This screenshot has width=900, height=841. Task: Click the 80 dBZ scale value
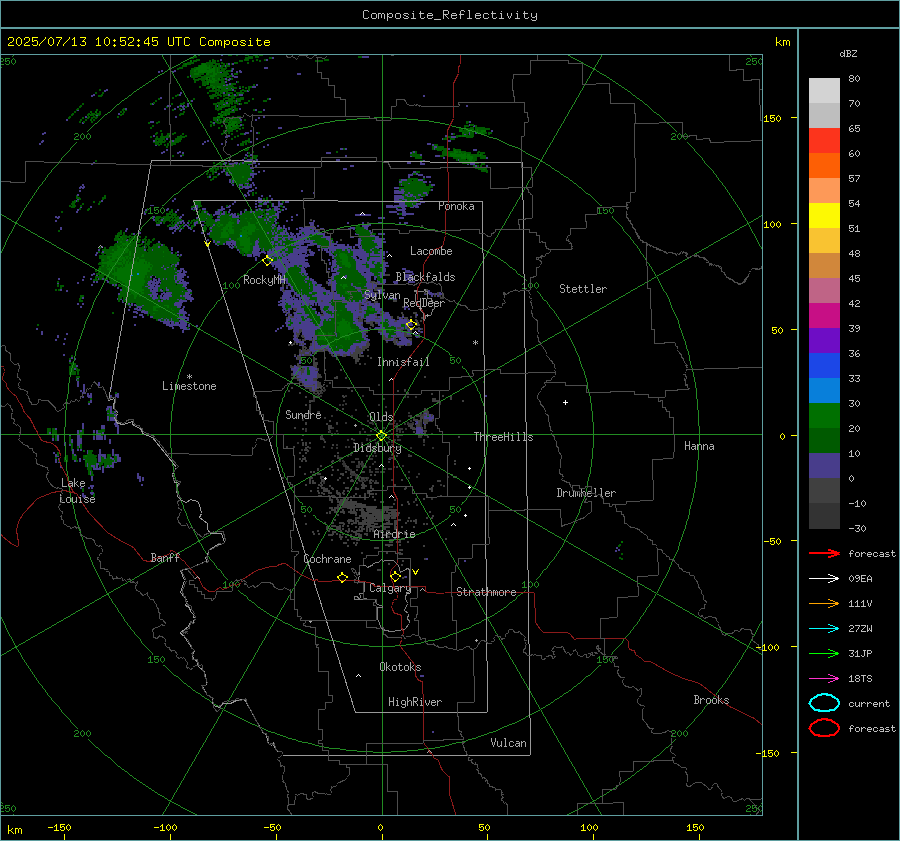point(854,79)
